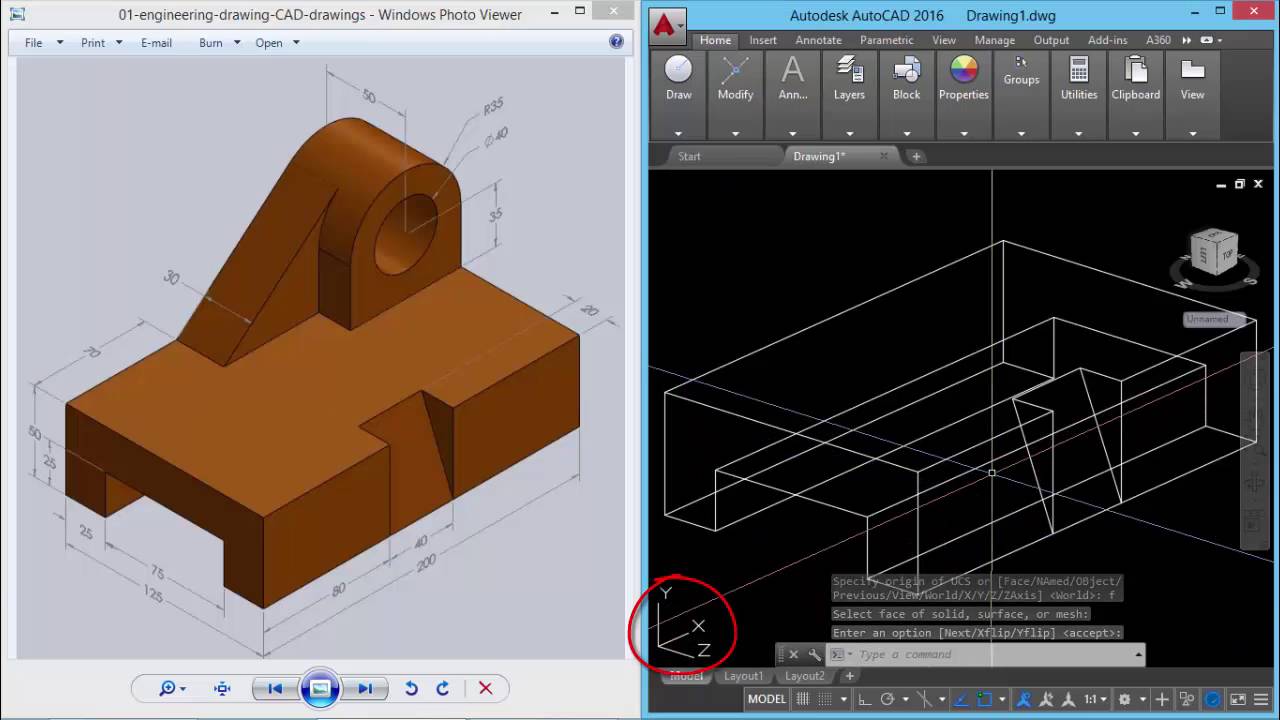1280x720 pixels.
Task: Switch to the Layout1 tab
Action: click(x=743, y=676)
